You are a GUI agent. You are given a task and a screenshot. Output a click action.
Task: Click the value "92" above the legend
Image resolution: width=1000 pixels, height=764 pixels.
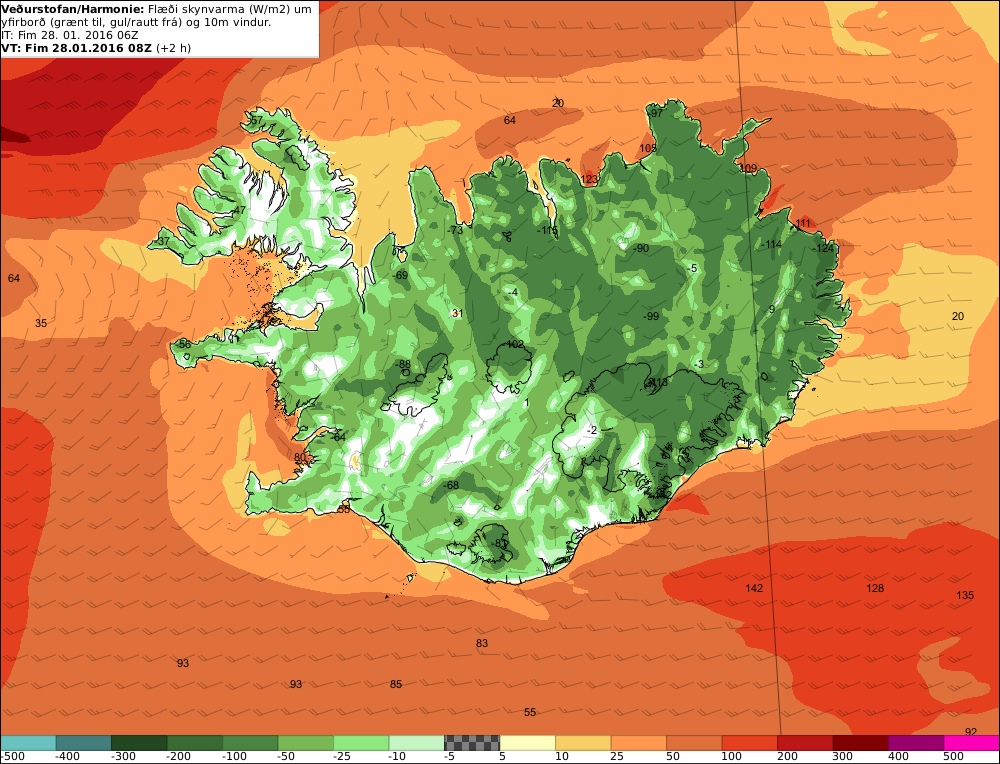click(971, 731)
